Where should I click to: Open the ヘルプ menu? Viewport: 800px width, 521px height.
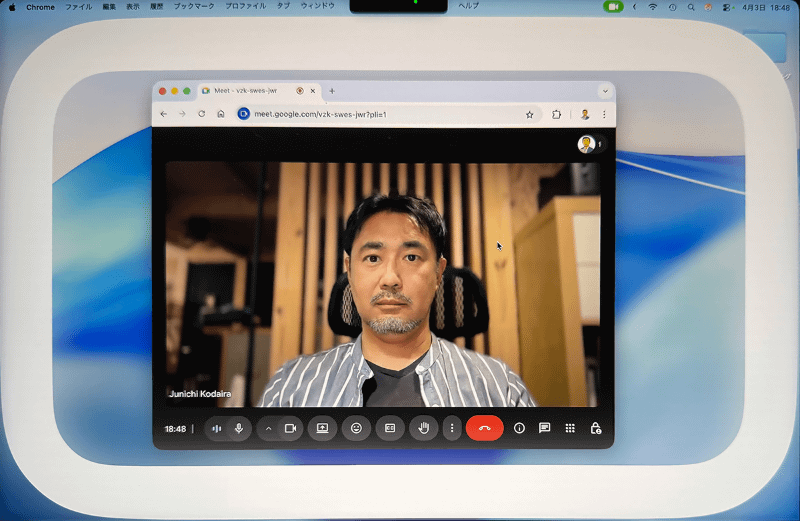pyautogui.click(x=469, y=6)
